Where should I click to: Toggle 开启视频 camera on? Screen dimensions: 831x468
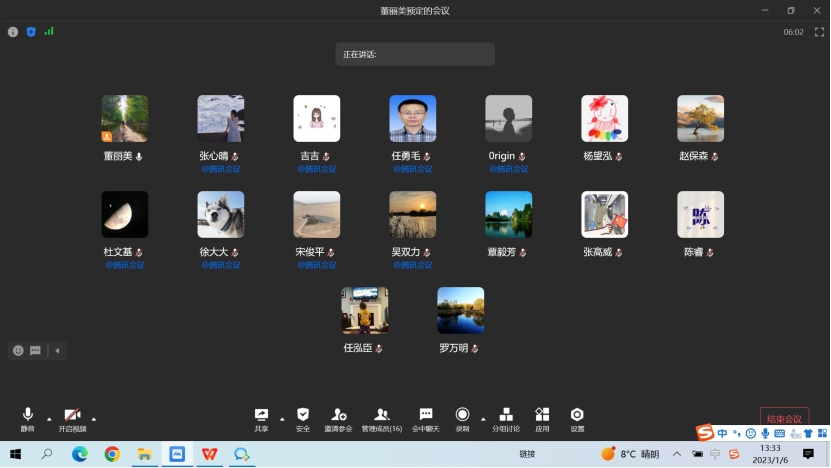coord(72,417)
